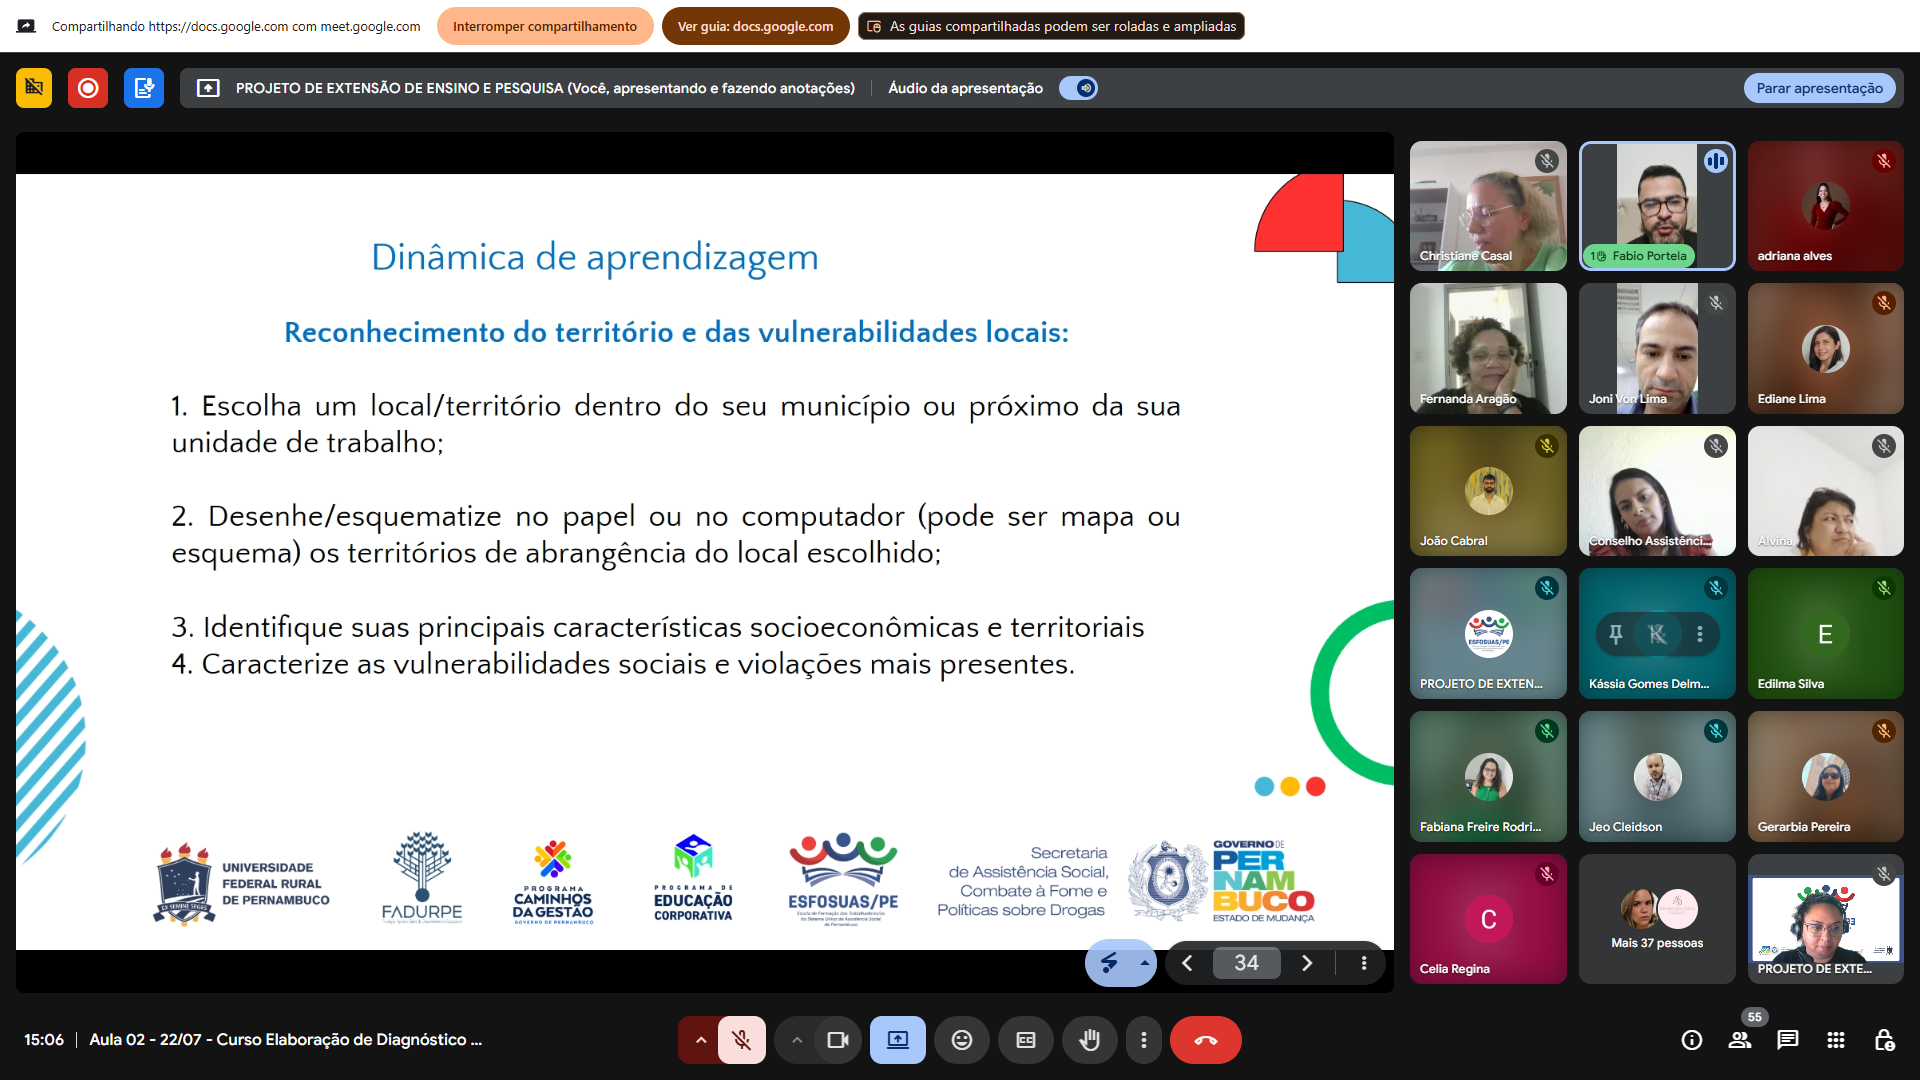Viewport: 1920px width, 1080px height.
Task: Click the red hang up call button
Action: 1205,1040
